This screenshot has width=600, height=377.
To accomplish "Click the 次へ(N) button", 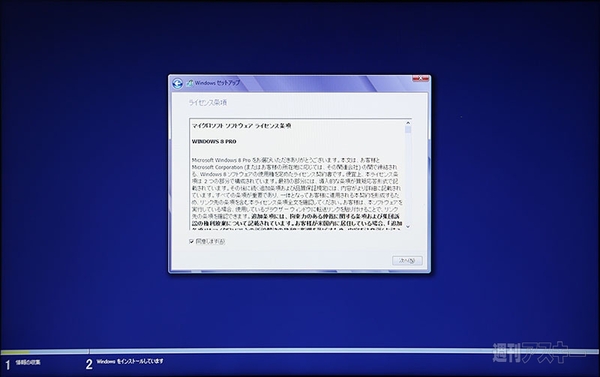I will (x=407, y=261).
